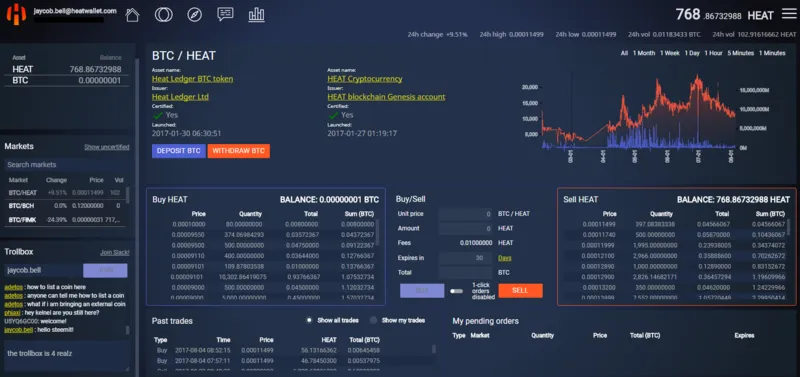Set chart range to 1 Hour
800x377 pixels.
click(x=713, y=53)
